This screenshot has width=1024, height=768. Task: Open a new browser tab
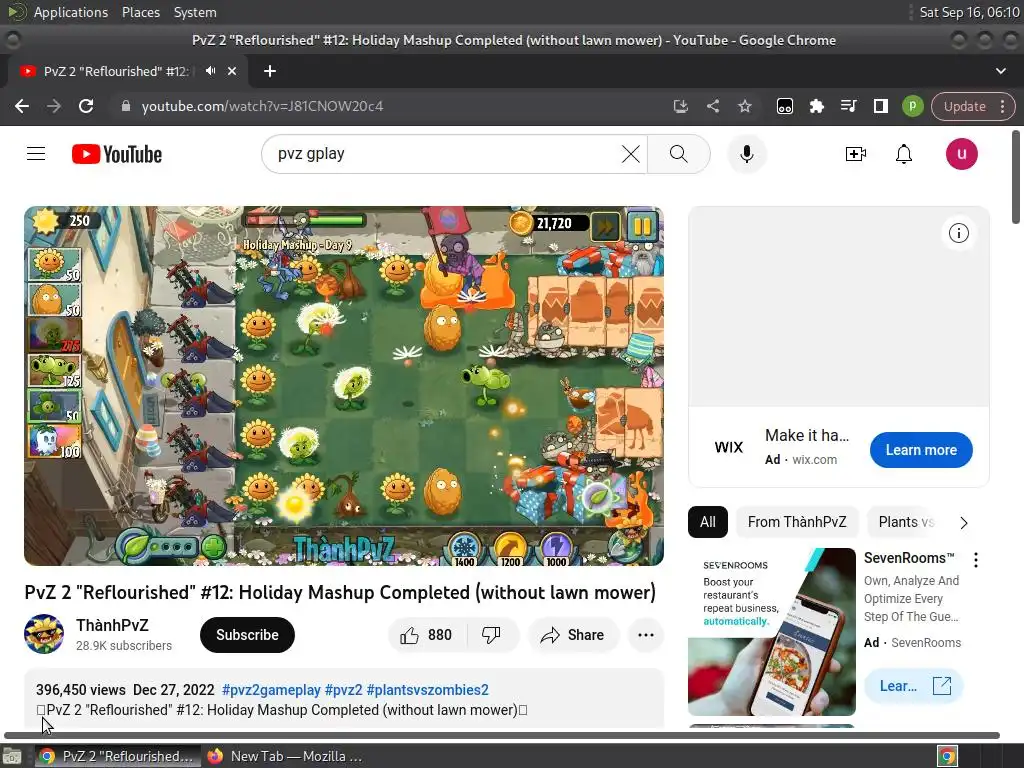270,71
